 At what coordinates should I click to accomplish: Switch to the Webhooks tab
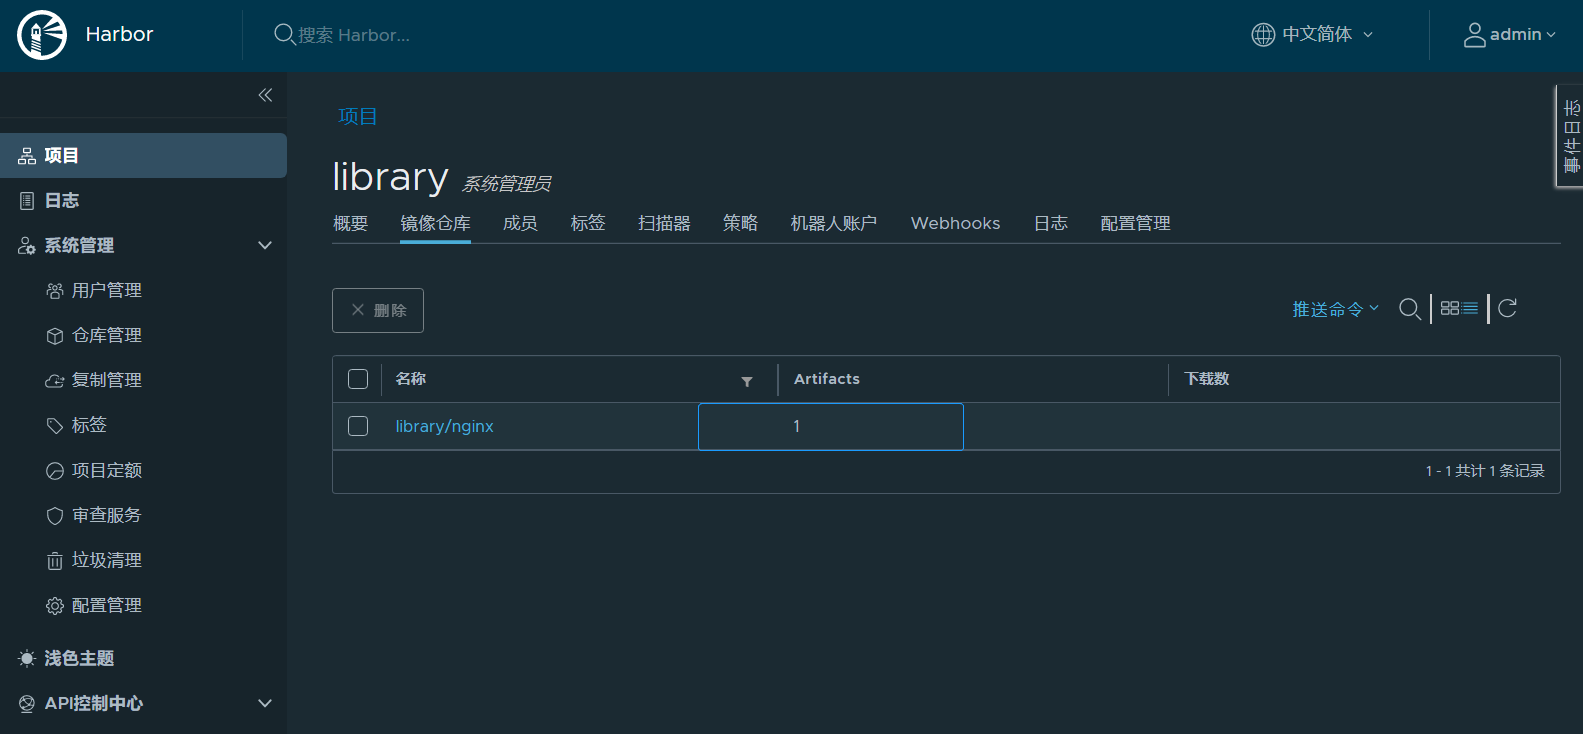(955, 223)
